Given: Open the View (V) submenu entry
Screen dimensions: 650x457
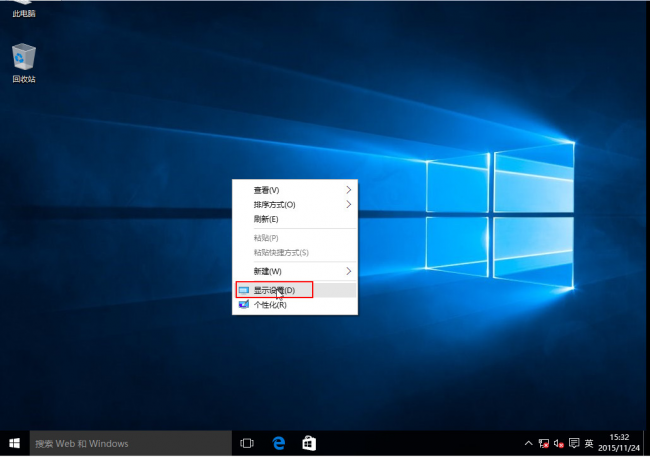Looking at the screenshot, I should coord(295,190).
